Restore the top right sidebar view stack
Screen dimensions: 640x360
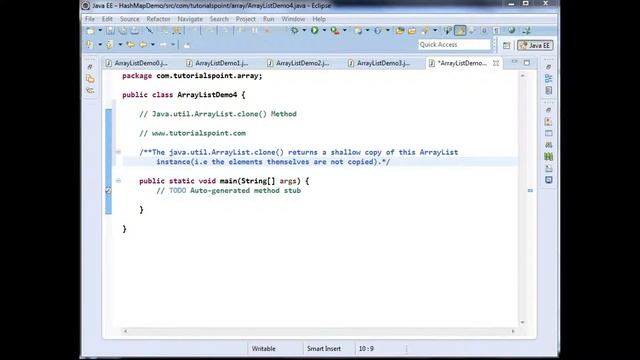coord(549,67)
